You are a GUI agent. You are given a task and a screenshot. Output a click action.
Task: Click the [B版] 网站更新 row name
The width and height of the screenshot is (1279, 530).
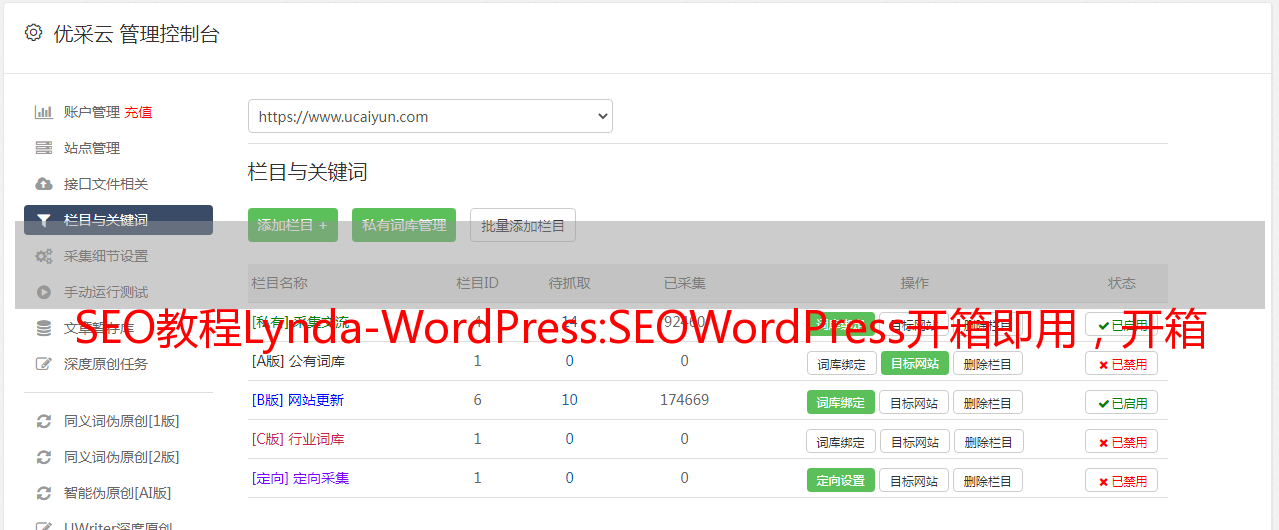298,400
